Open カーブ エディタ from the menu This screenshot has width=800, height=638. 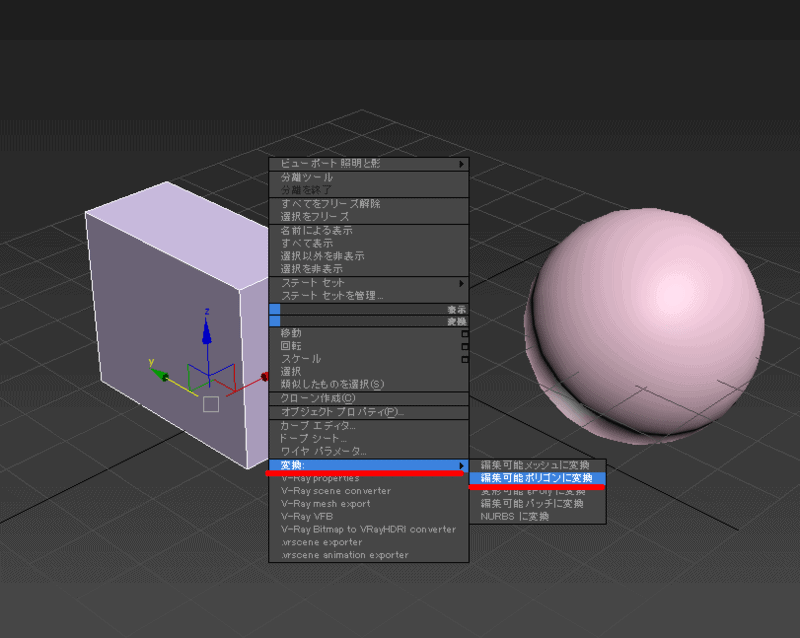click(x=314, y=426)
